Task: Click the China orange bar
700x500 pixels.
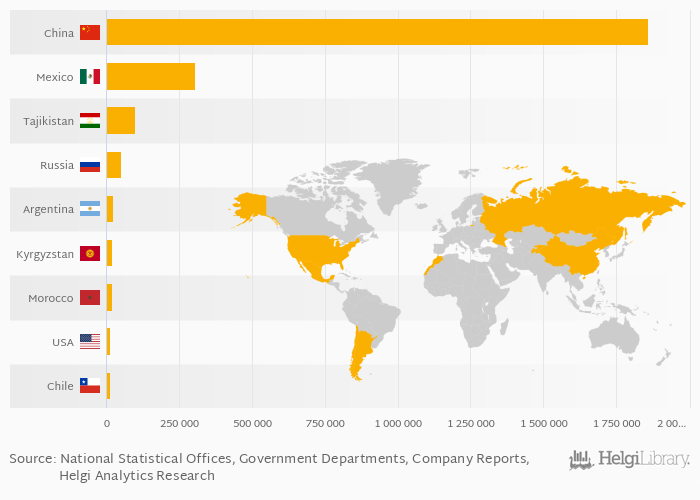Action: tap(376, 32)
